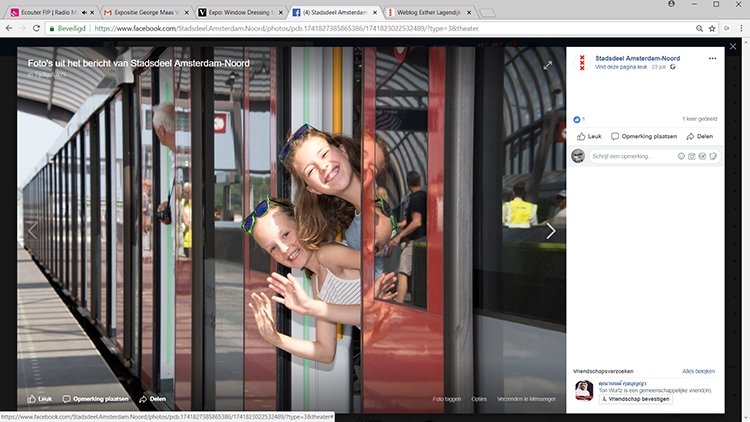
Task: View who liked via blue like icon
Action: tap(577, 119)
